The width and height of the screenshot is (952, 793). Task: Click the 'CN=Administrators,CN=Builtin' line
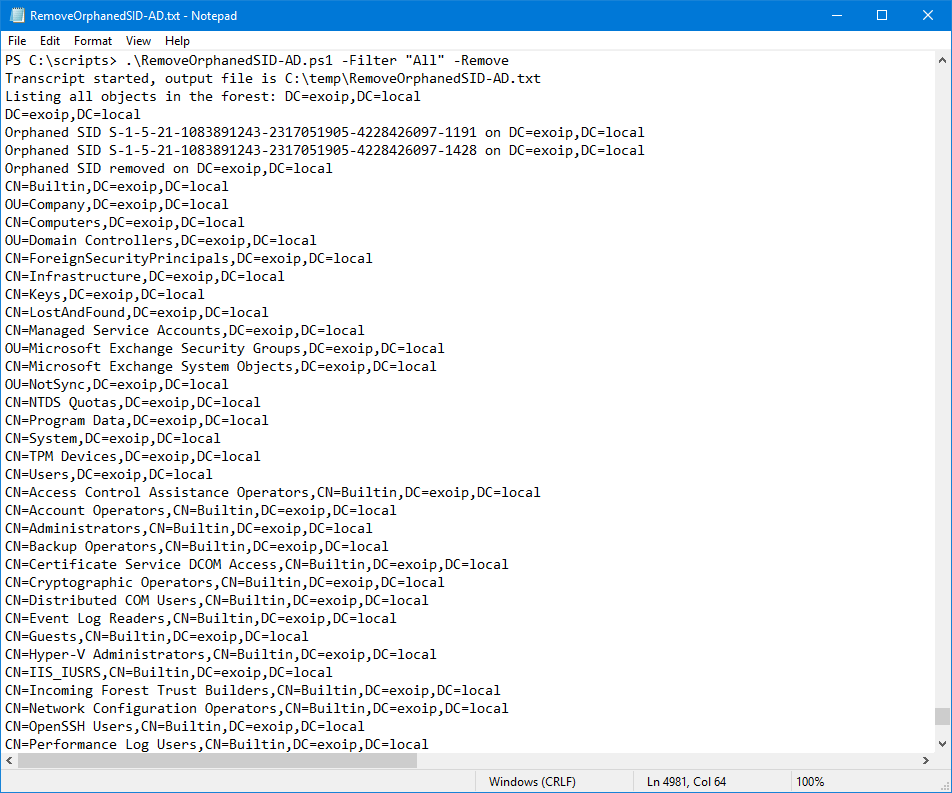(189, 529)
